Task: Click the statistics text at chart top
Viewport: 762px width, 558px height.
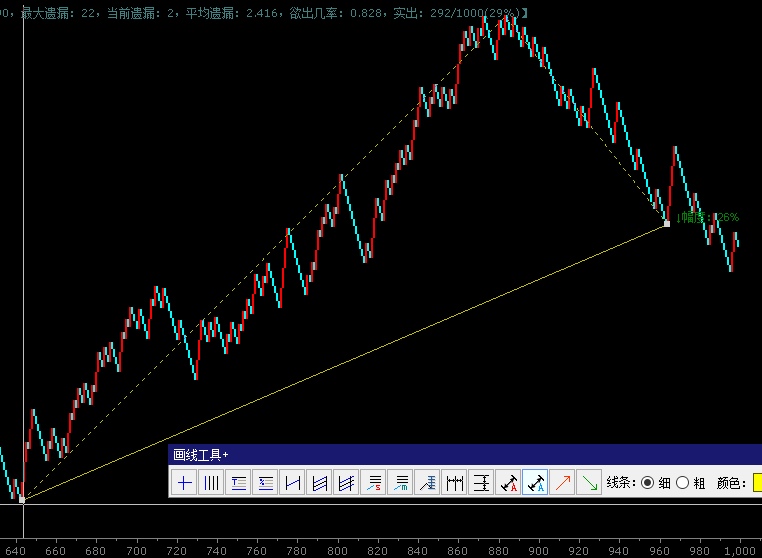Action: (270, 11)
